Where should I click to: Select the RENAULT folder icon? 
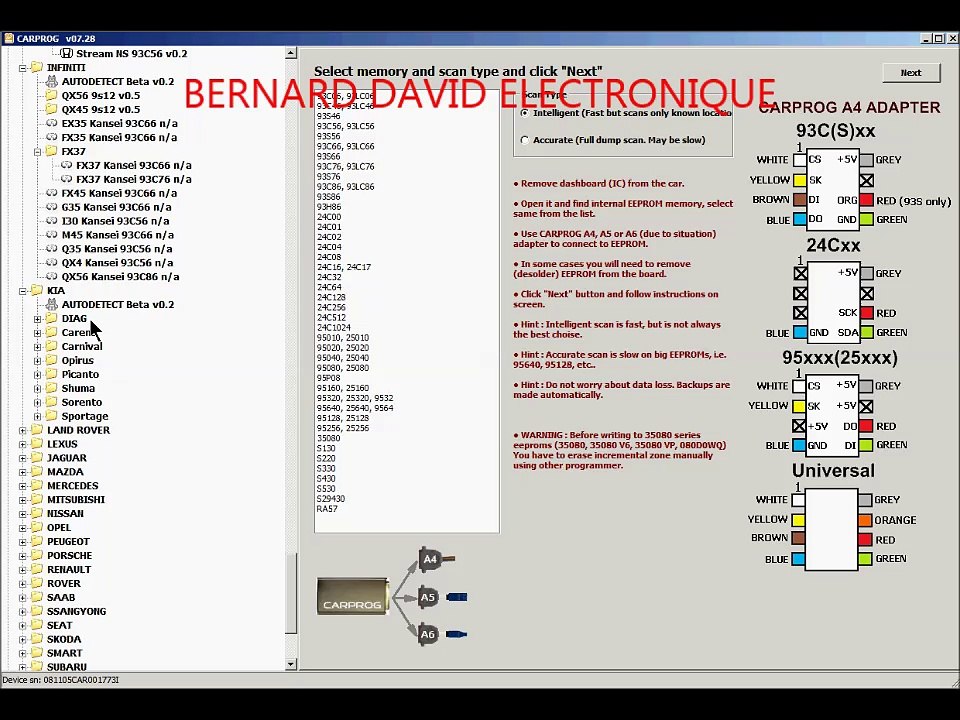37,569
